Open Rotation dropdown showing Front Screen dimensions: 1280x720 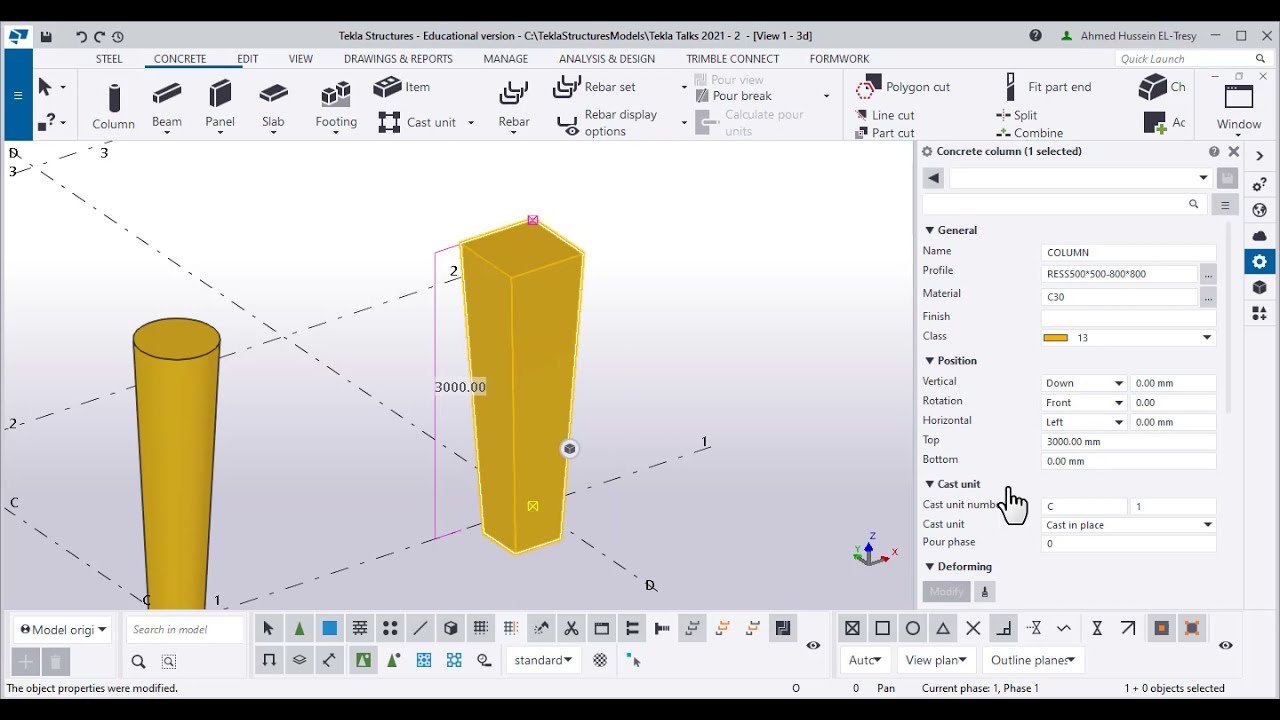pyautogui.click(x=1085, y=403)
